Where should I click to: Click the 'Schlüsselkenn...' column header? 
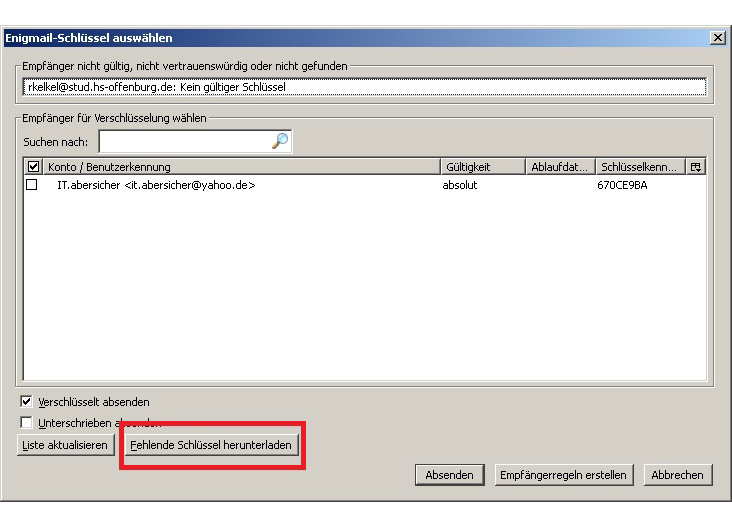tap(640, 167)
